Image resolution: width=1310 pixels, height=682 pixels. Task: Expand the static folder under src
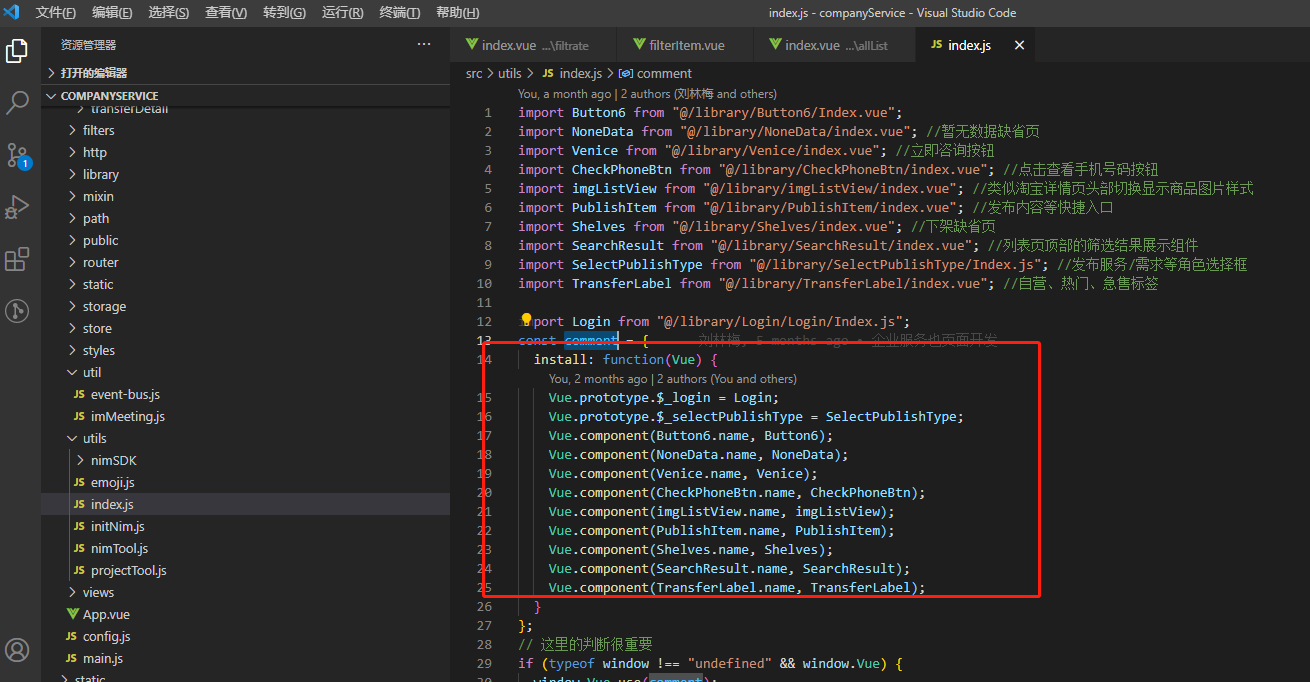[x=245, y=284]
